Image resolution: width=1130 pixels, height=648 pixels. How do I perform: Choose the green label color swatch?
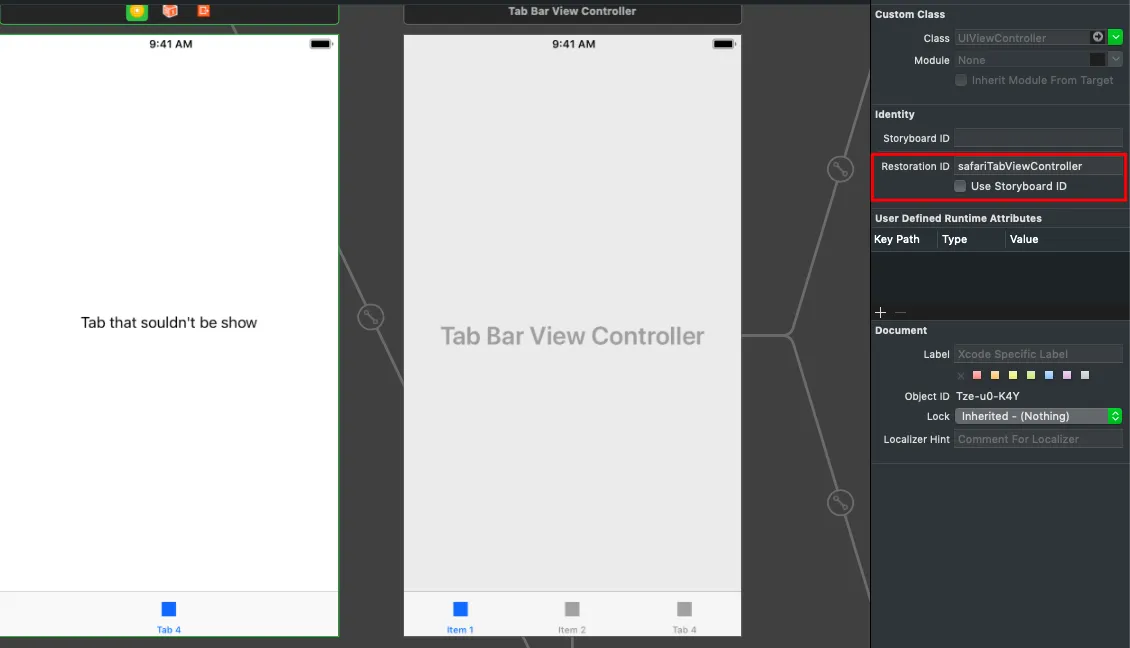tap(1031, 375)
